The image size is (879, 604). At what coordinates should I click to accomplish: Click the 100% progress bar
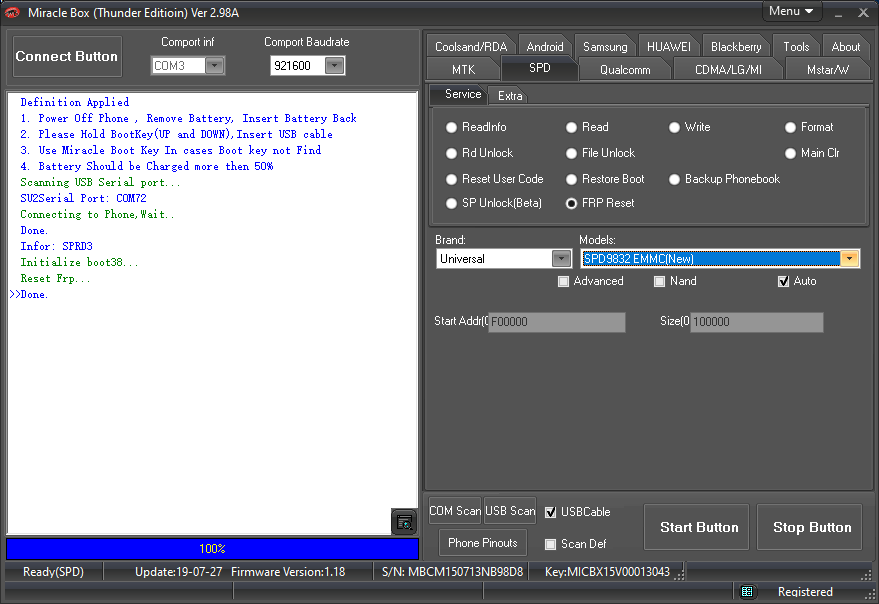(x=212, y=548)
